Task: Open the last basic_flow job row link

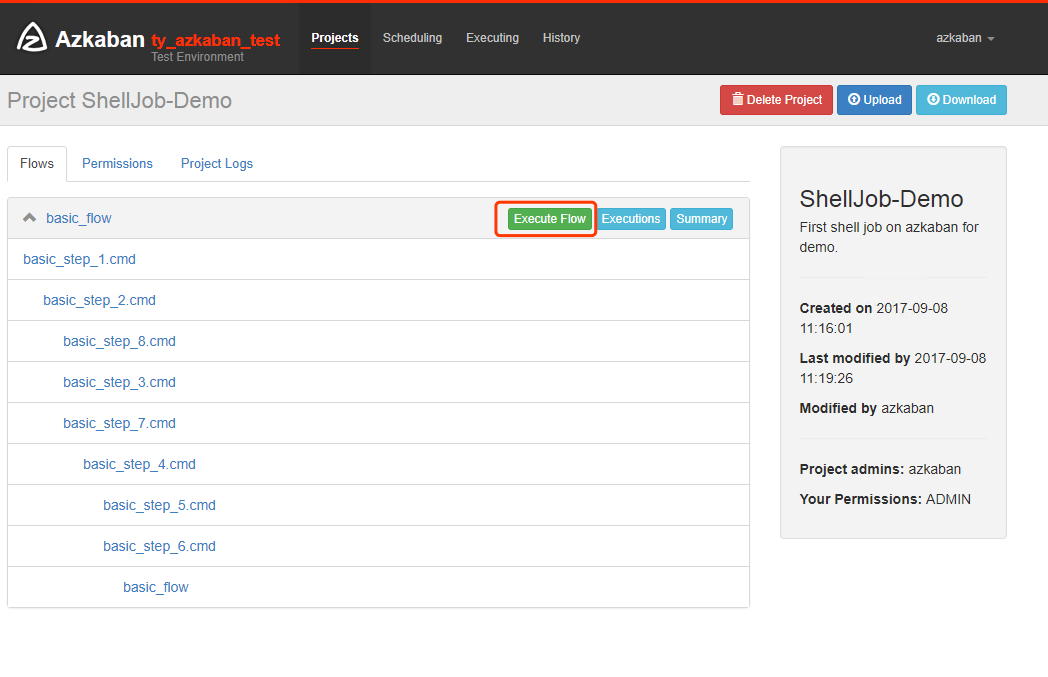Action: click(156, 587)
